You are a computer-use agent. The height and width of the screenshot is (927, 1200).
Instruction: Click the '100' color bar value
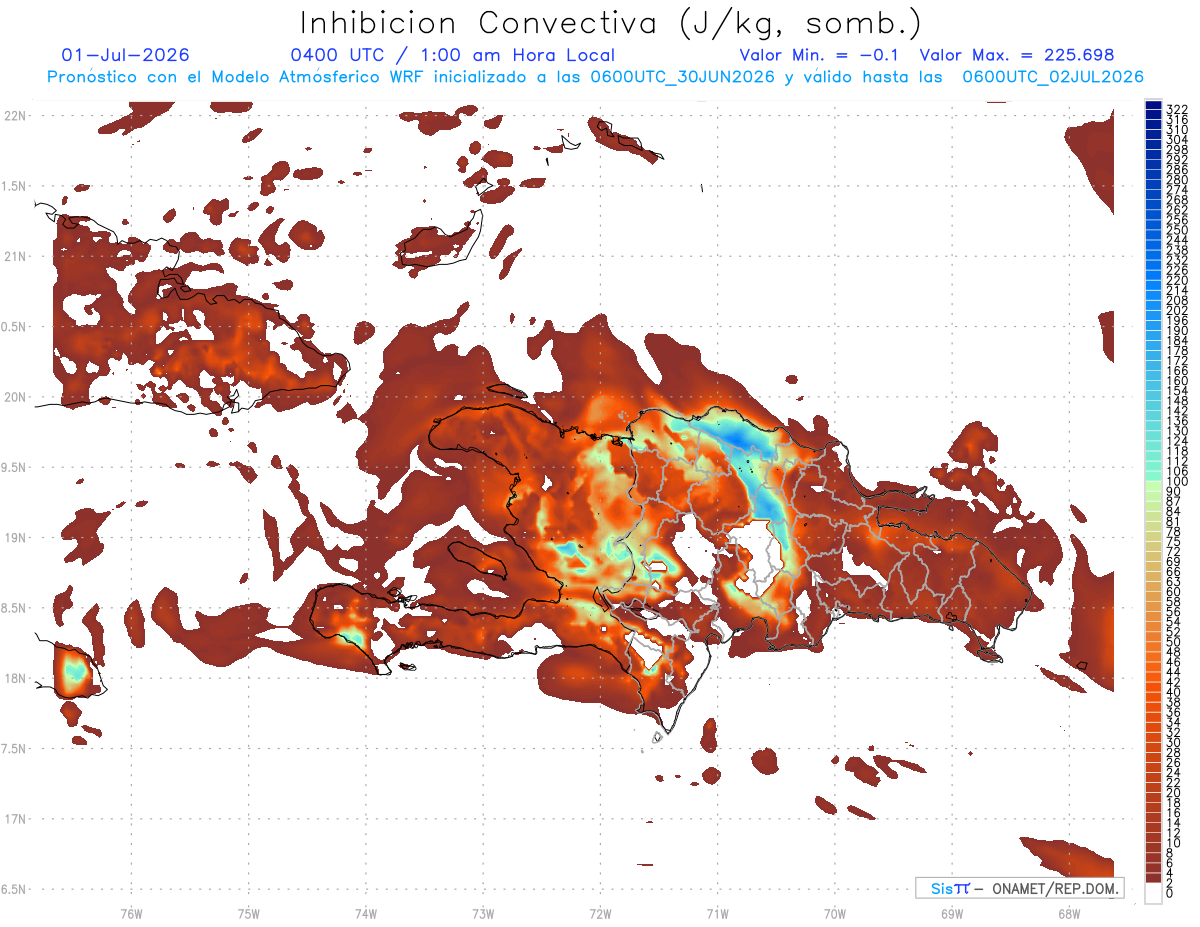point(1177,483)
